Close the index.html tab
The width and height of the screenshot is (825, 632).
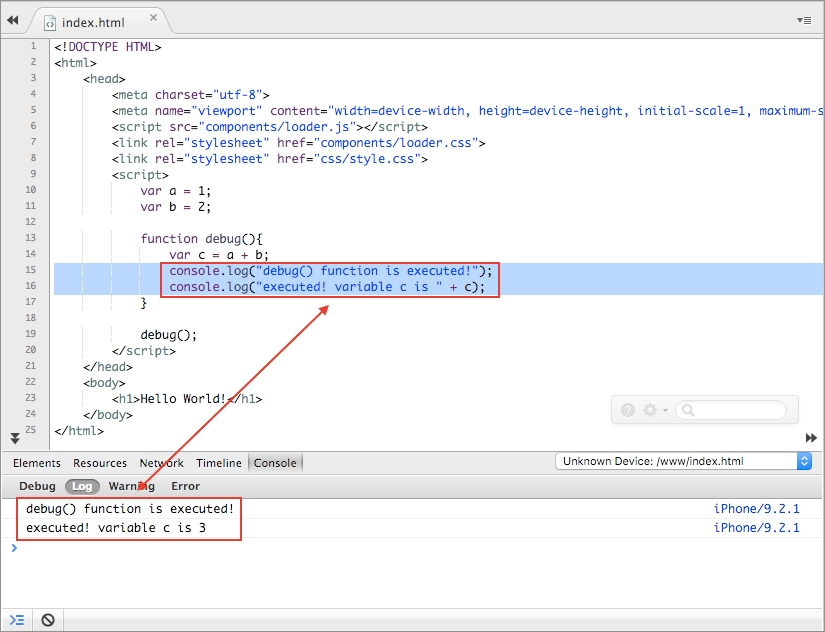pyautogui.click(x=153, y=17)
